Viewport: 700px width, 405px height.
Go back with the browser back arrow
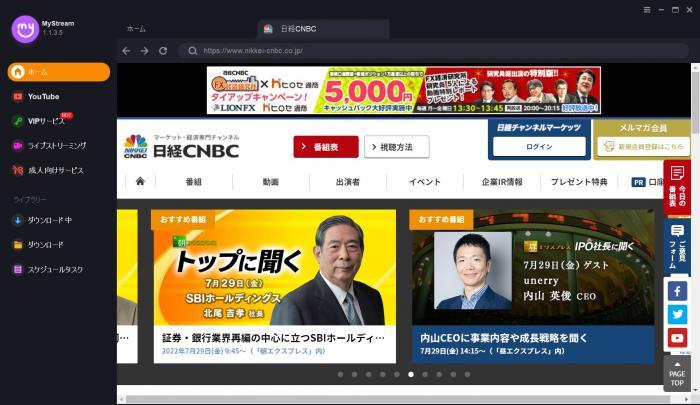click(126, 51)
